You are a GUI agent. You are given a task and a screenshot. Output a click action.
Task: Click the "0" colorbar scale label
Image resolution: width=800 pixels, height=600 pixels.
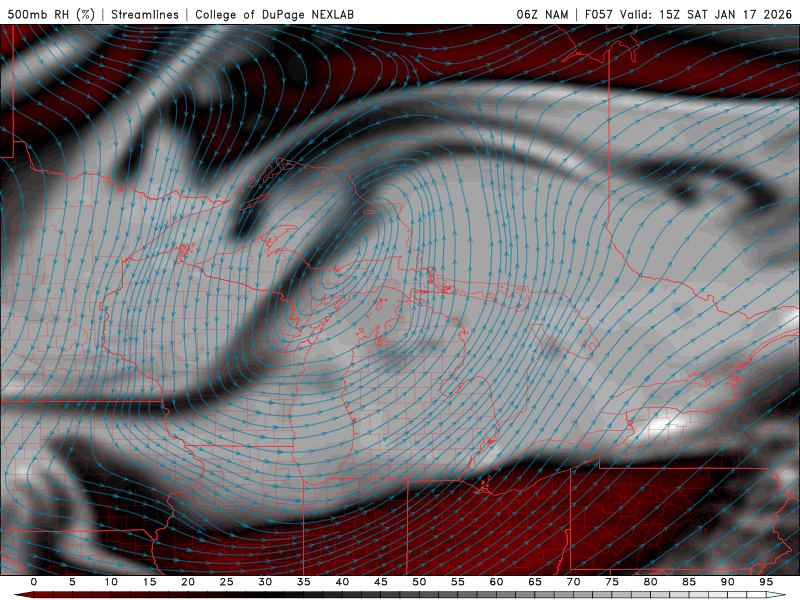(34, 582)
